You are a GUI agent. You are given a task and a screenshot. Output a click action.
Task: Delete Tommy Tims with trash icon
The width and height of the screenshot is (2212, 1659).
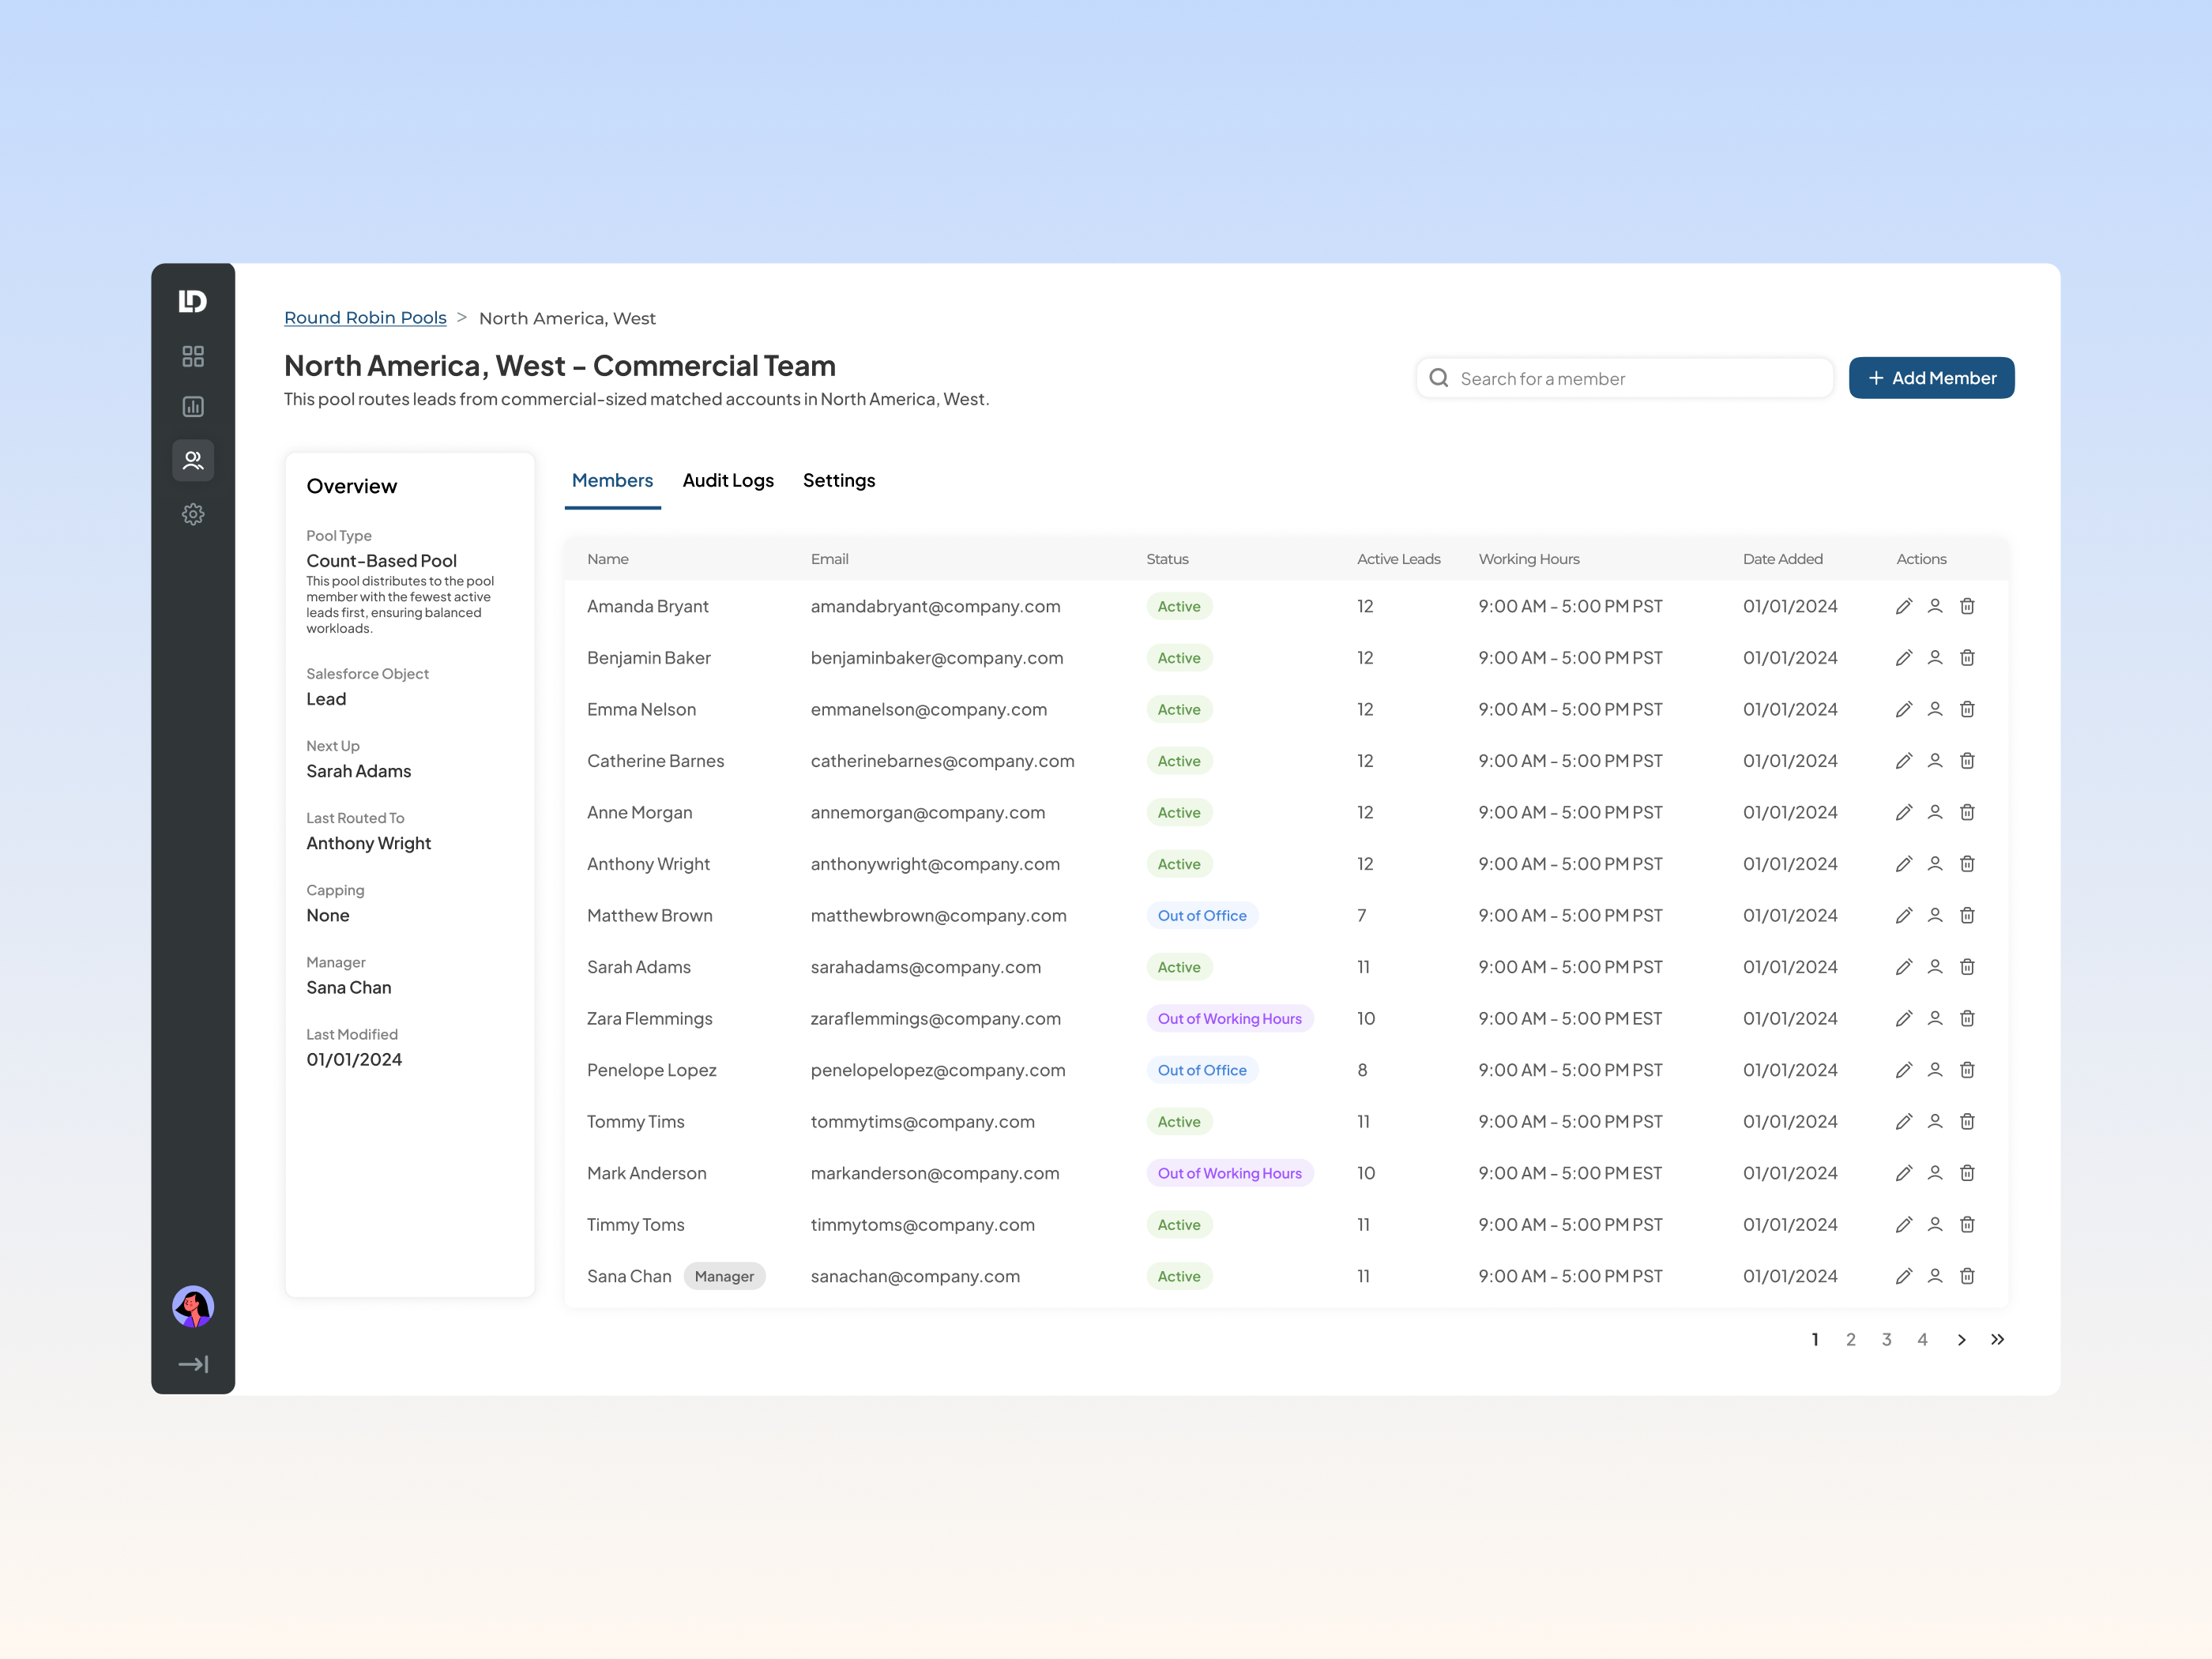click(1967, 1121)
